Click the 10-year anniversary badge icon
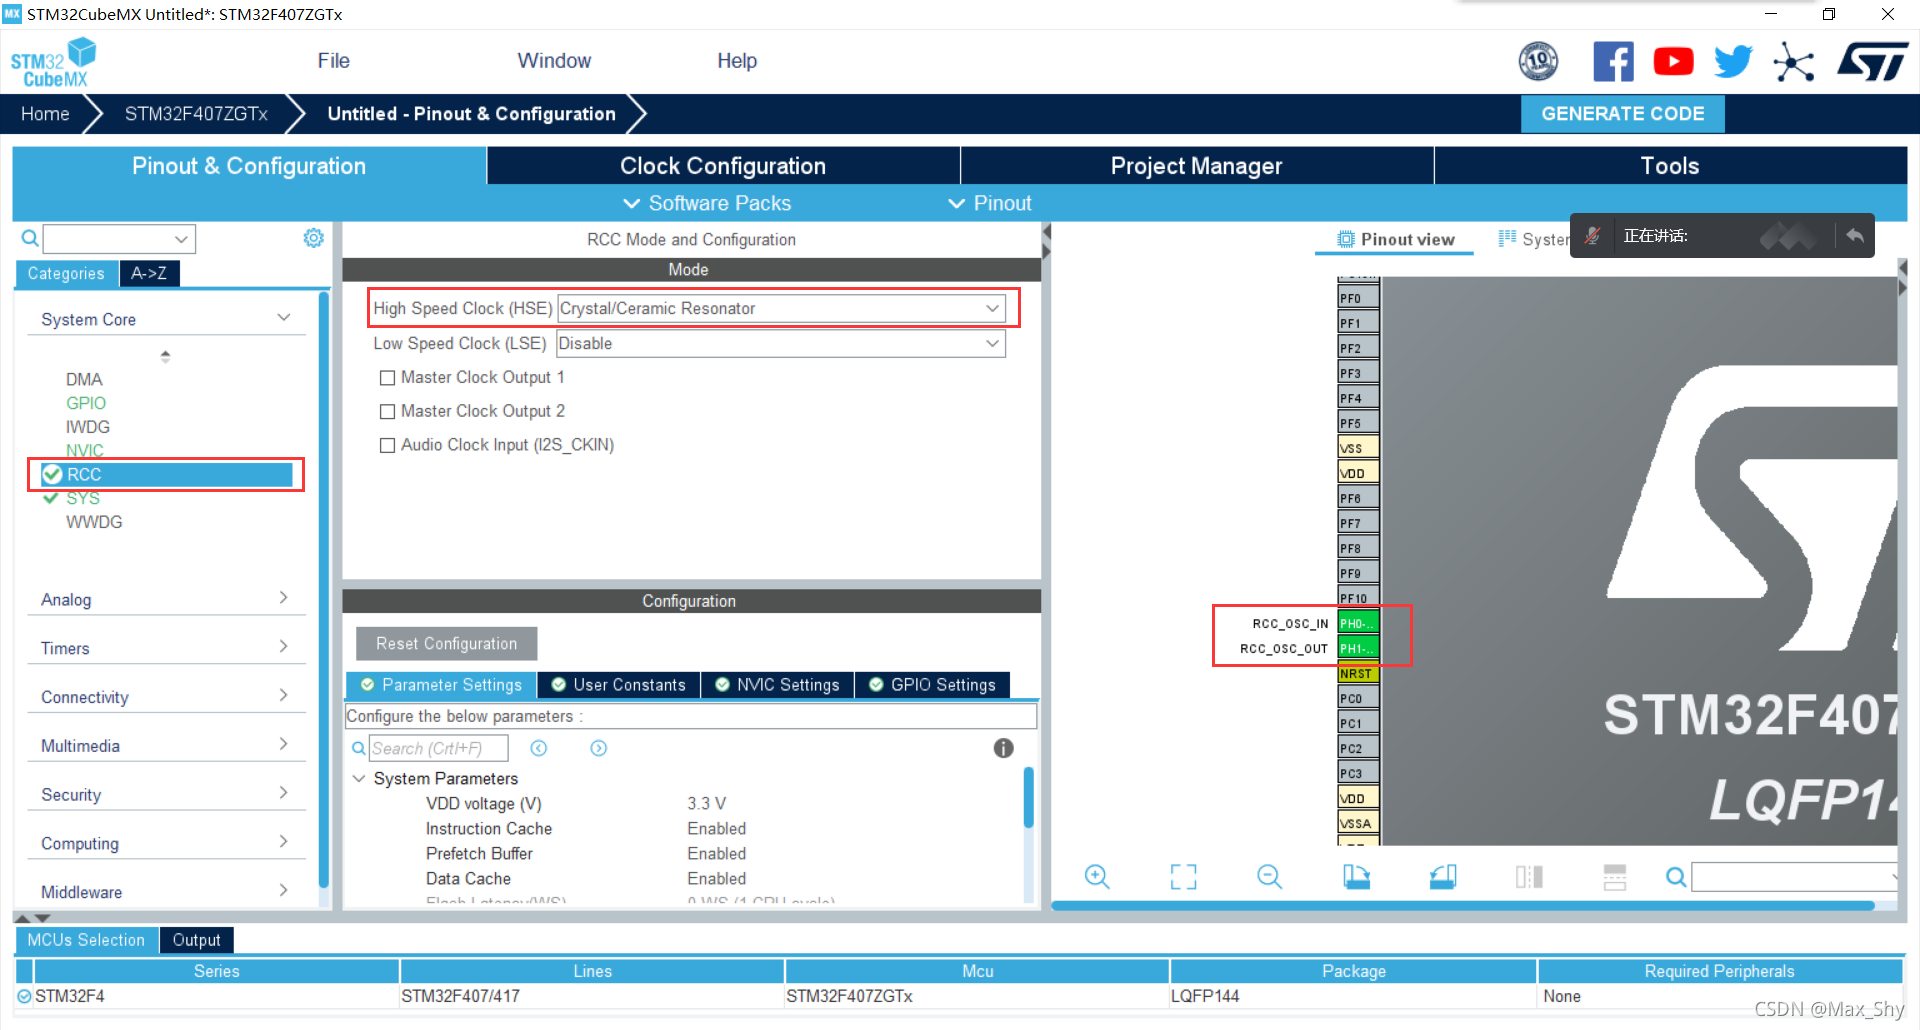 [x=1538, y=62]
